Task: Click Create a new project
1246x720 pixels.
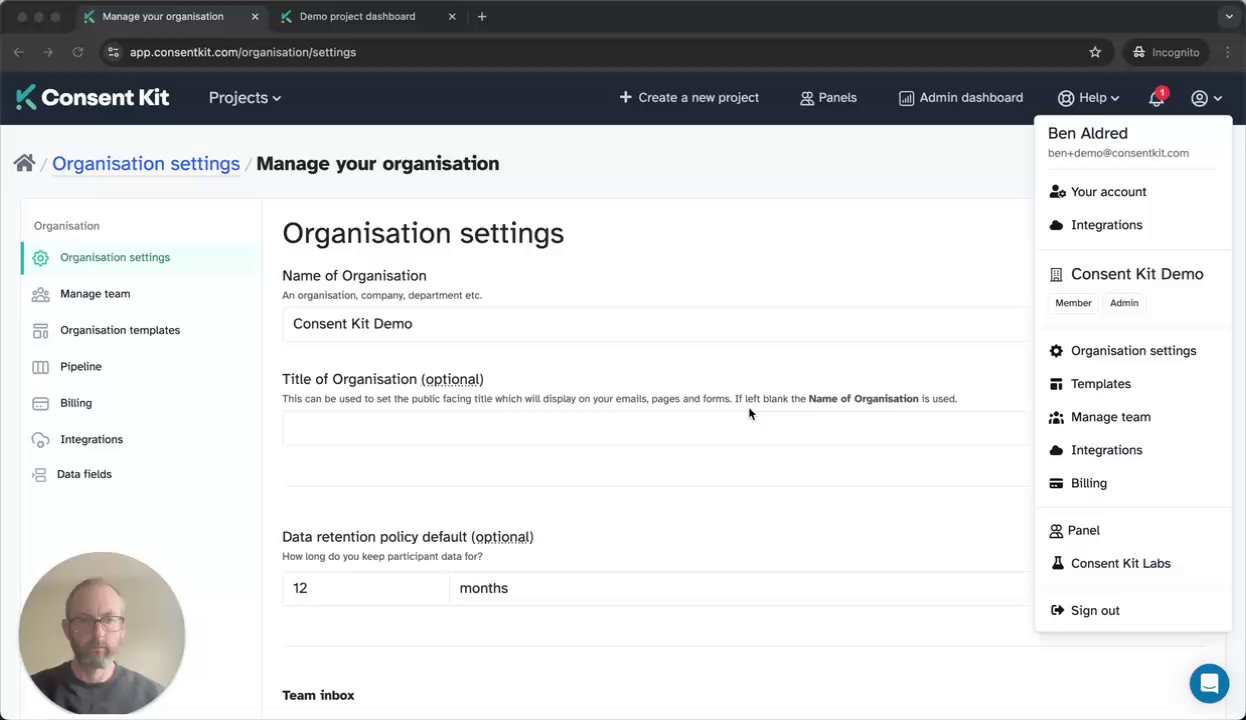Action: coord(689,98)
